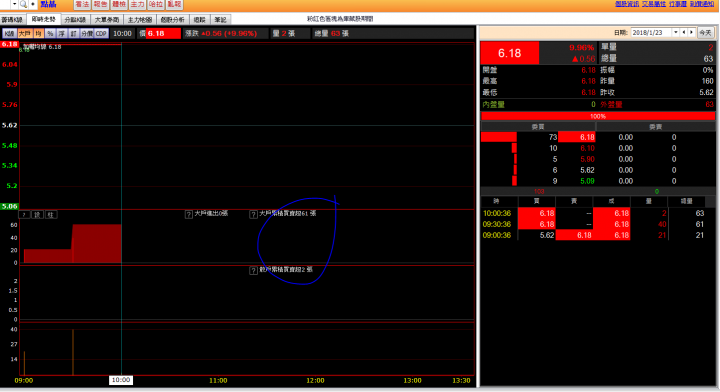Click the 亂報 toolbar button
Screen dimensions: 720x392
tap(174, 4)
